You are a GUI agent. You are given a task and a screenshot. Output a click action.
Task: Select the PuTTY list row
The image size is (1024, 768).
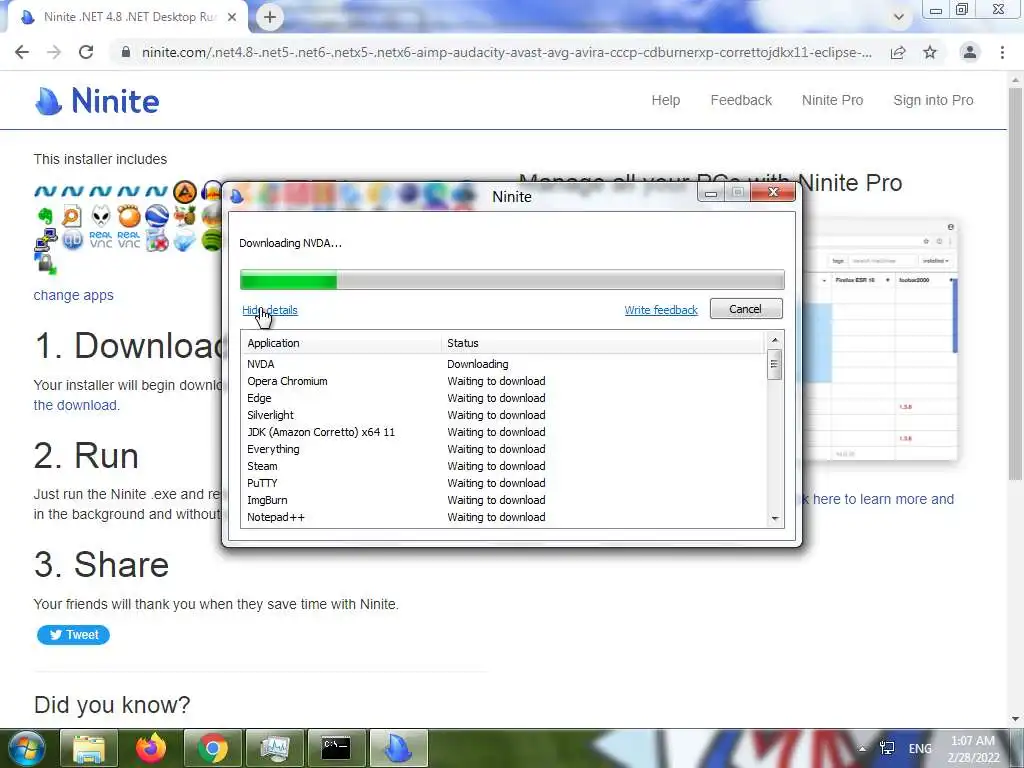(503, 483)
